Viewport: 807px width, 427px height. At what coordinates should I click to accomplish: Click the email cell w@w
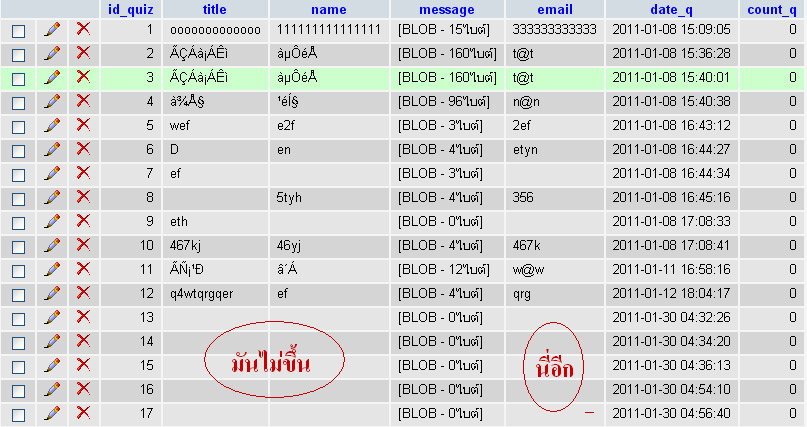(x=529, y=270)
